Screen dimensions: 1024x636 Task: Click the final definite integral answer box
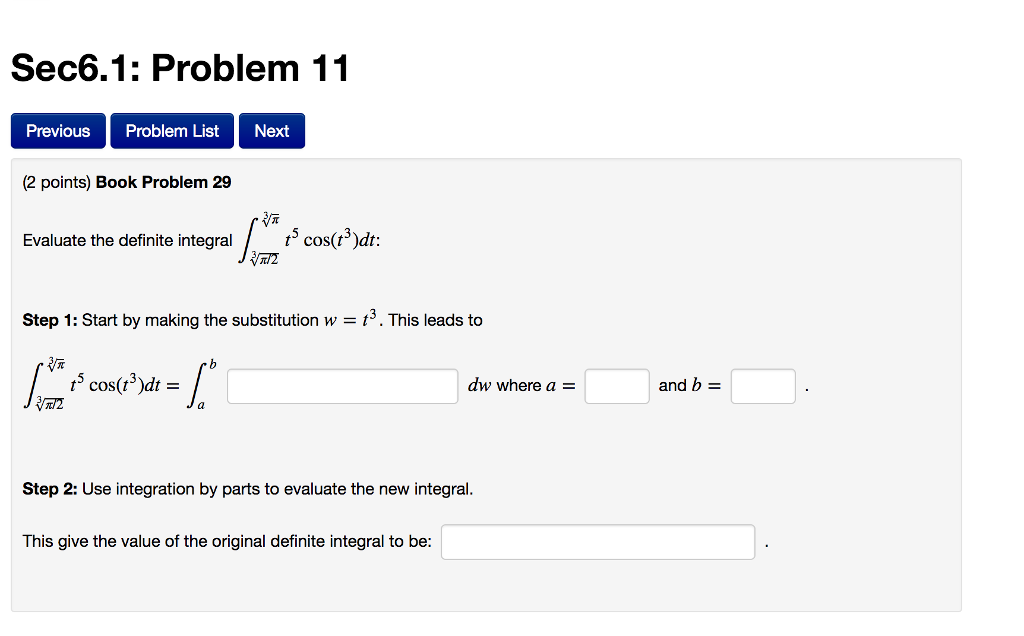[597, 541]
